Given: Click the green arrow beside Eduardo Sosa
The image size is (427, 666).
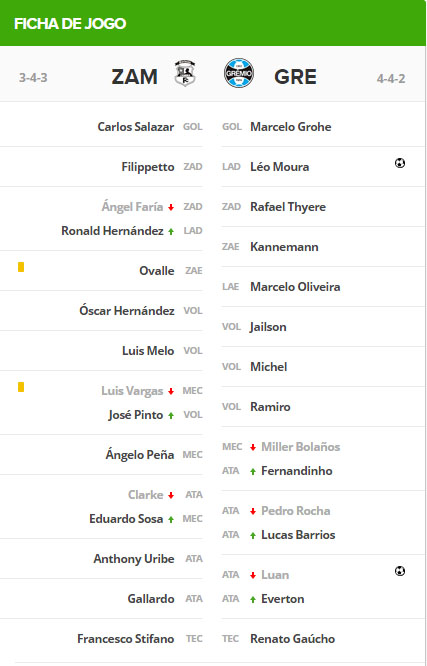Looking at the screenshot, I should [x=171, y=519].
